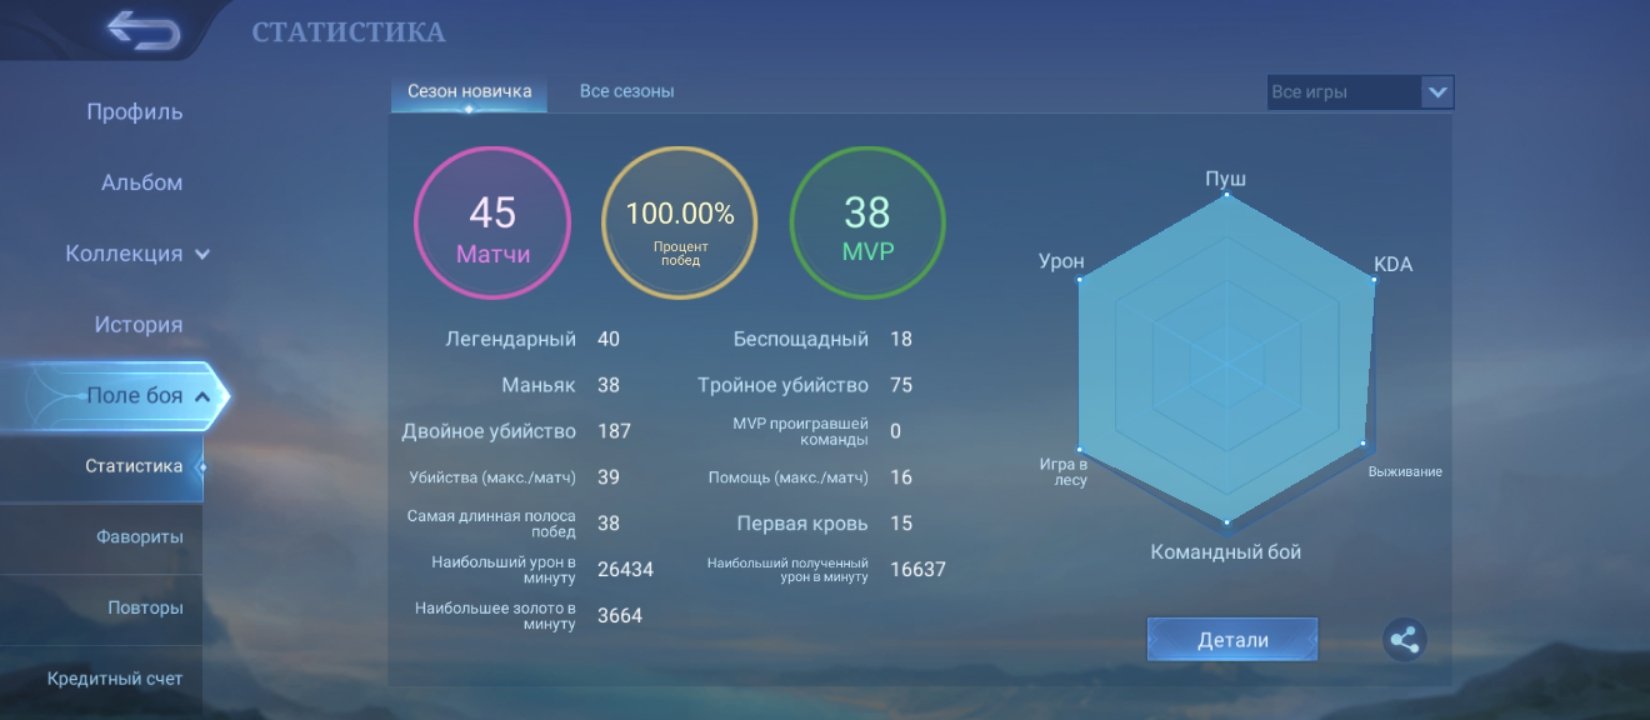Click the Убийства (макс./матч) label
This screenshot has height=720, width=1650.
coord(492,478)
